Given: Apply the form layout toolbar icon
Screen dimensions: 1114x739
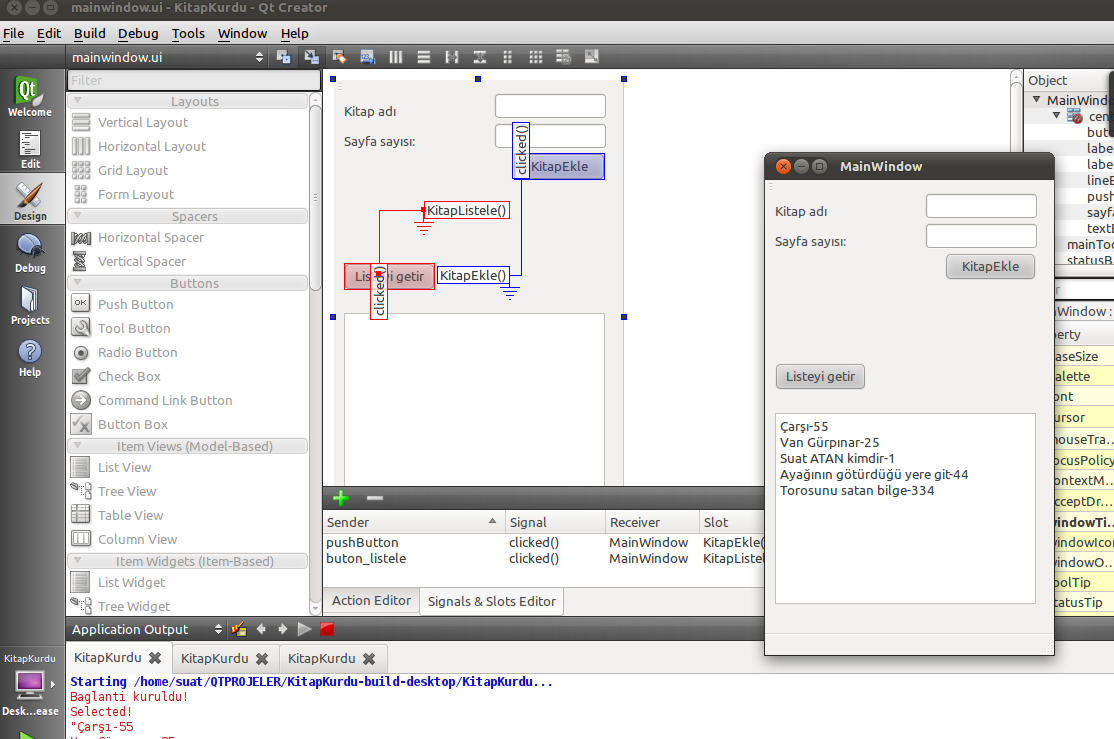Looking at the screenshot, I should pyautogui.click(x=508, y=57).
